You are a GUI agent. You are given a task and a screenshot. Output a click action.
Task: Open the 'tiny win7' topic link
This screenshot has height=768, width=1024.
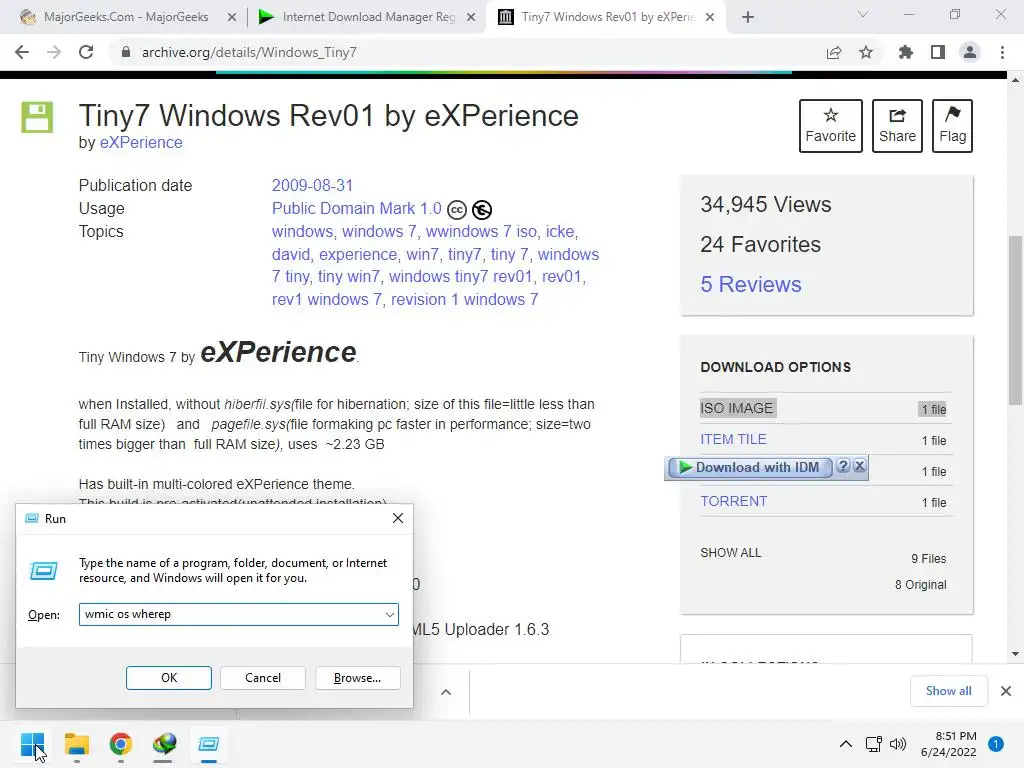point(348,276)
